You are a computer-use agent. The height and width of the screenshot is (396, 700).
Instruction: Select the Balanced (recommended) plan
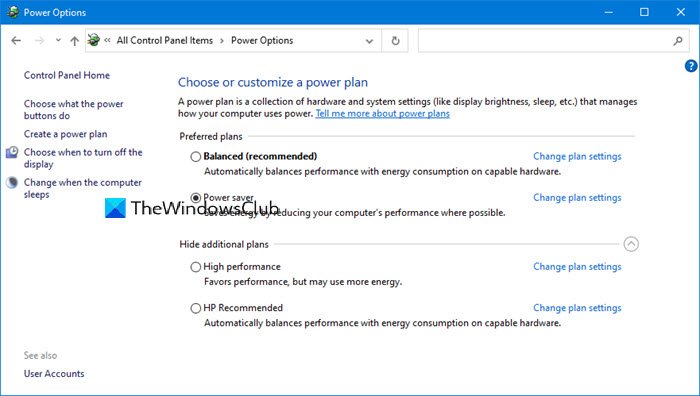click(x=196, y=156)
